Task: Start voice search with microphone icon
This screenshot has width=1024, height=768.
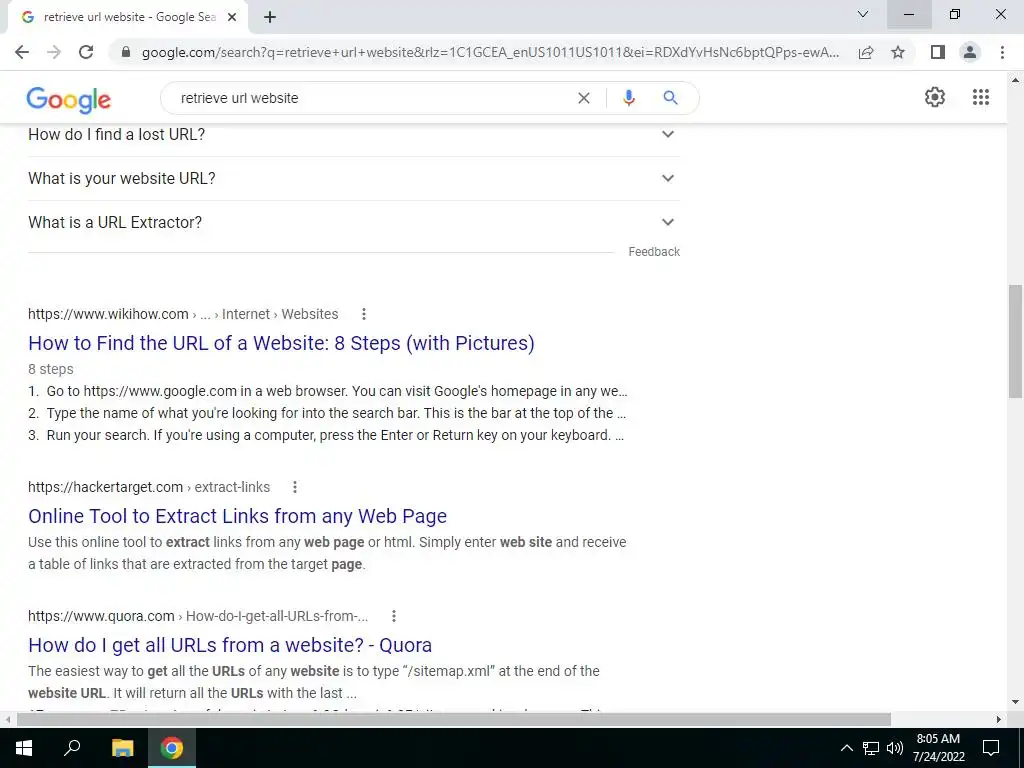Action: [x=629, y=98]
